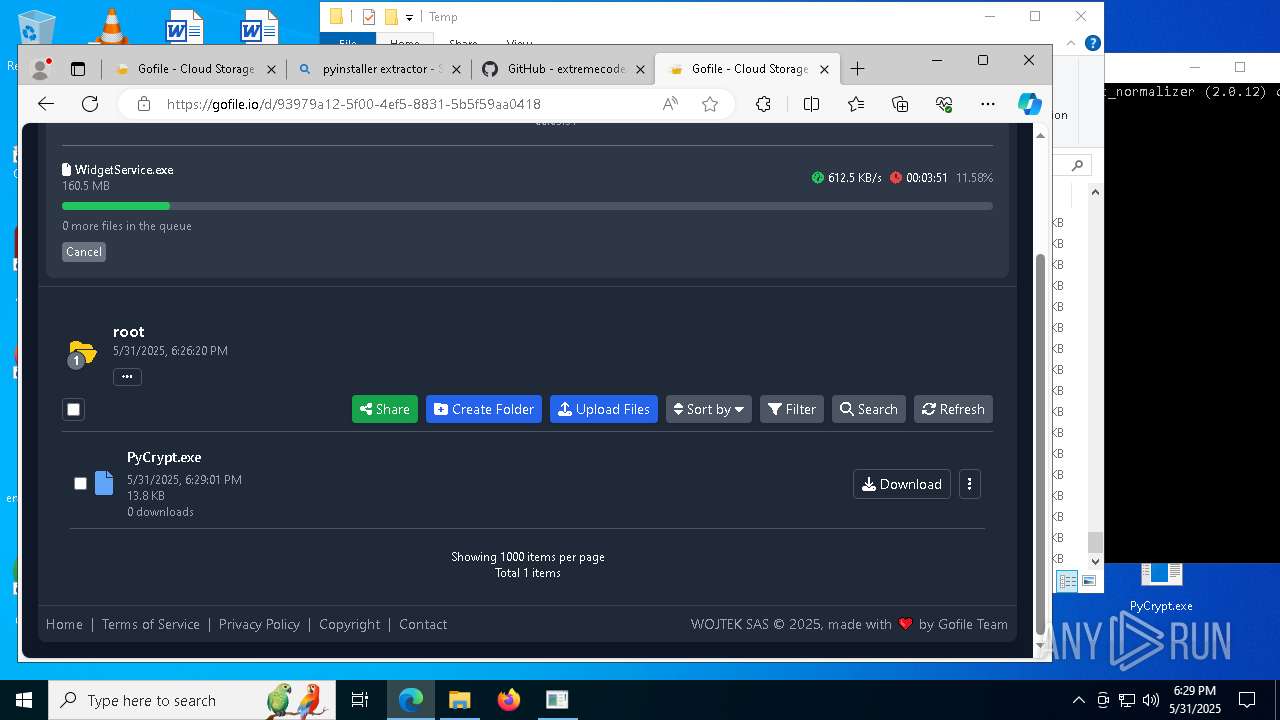Open Contact footer link
Screen dimensions: 1280x720
(423, 624)
